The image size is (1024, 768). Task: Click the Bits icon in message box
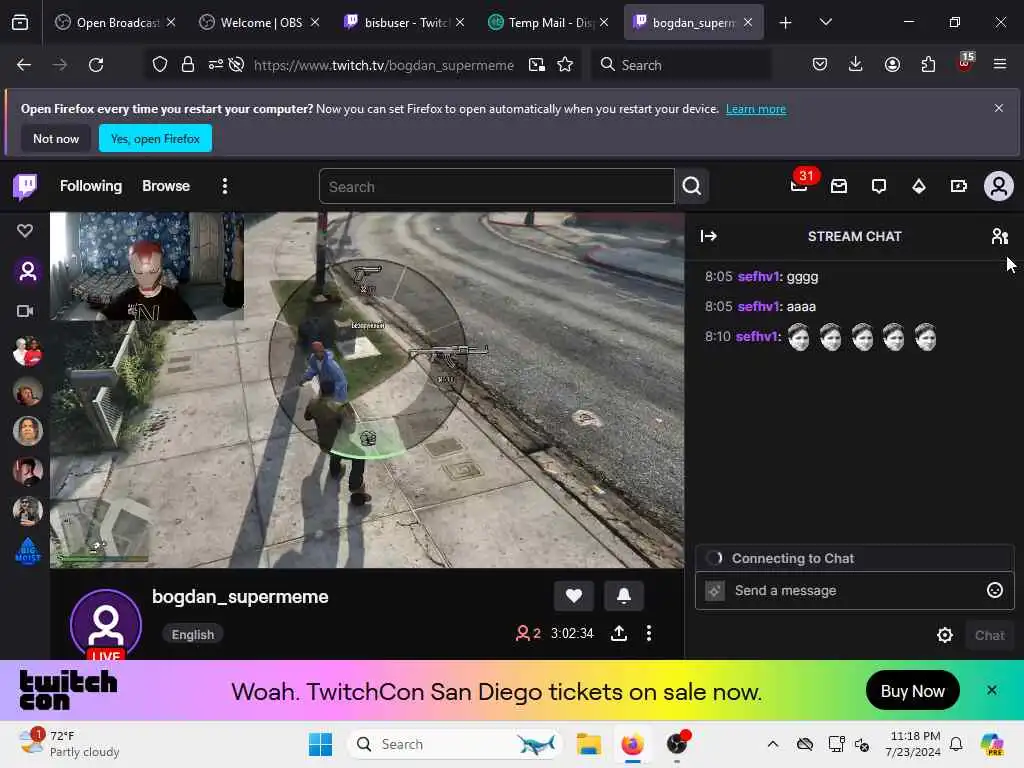[715, 591]
